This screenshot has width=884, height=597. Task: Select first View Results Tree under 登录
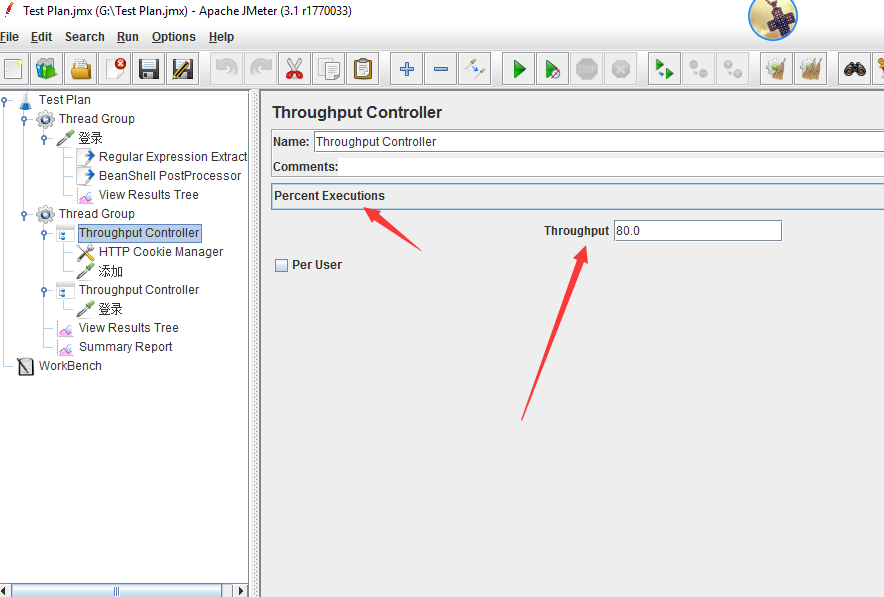(x=148, y=195)
